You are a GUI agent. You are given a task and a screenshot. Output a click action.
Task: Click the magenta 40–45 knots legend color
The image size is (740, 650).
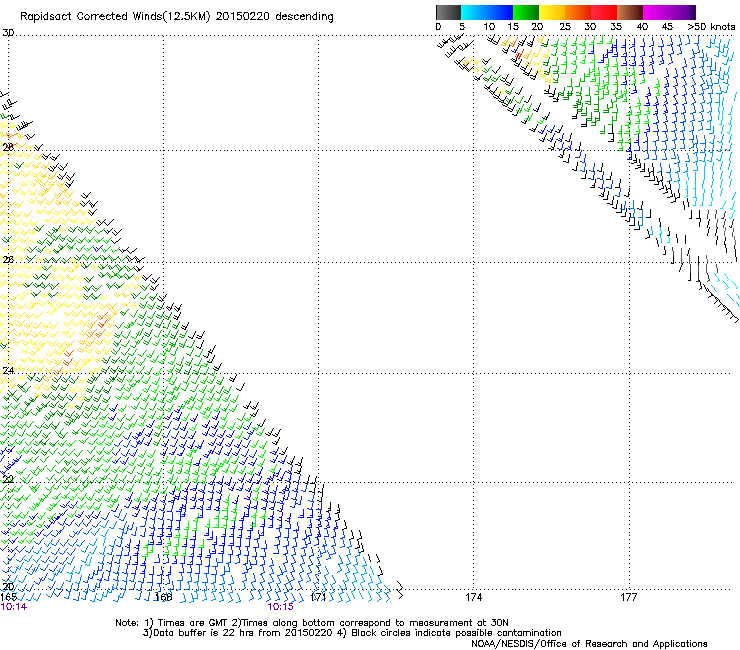click(x=656, y=12)
